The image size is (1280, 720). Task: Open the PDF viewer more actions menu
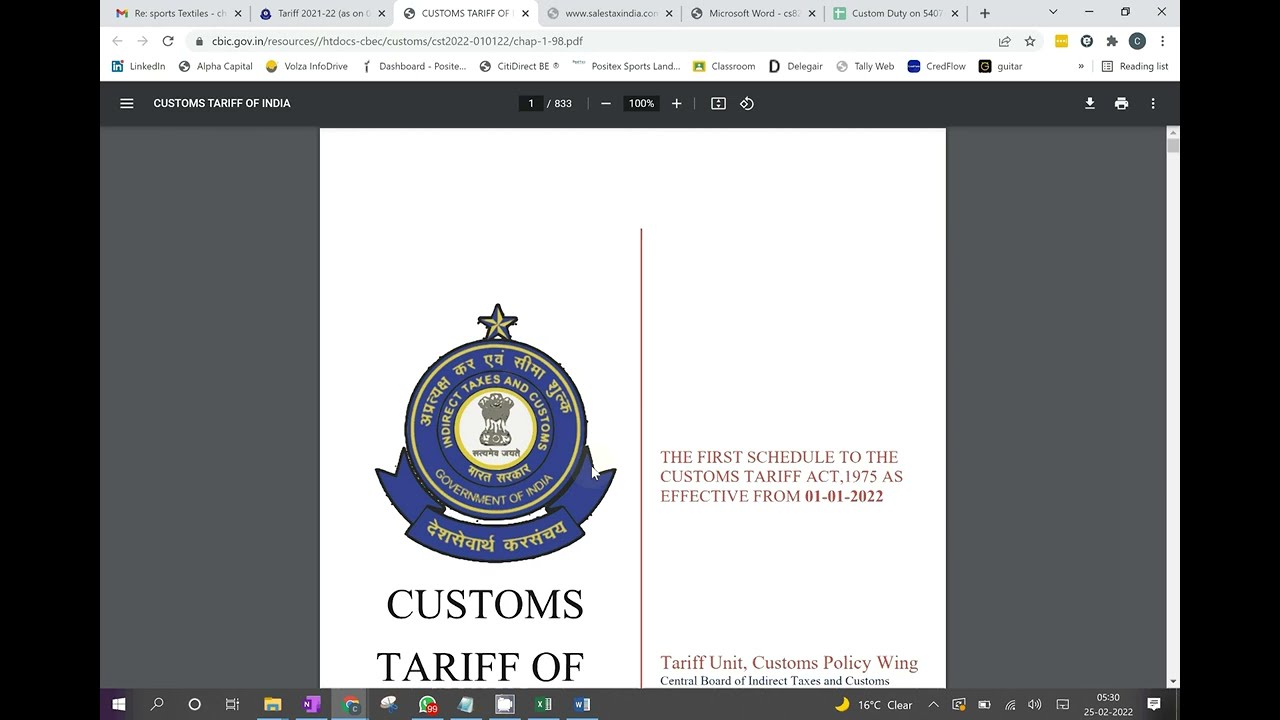click(1153, 103)
